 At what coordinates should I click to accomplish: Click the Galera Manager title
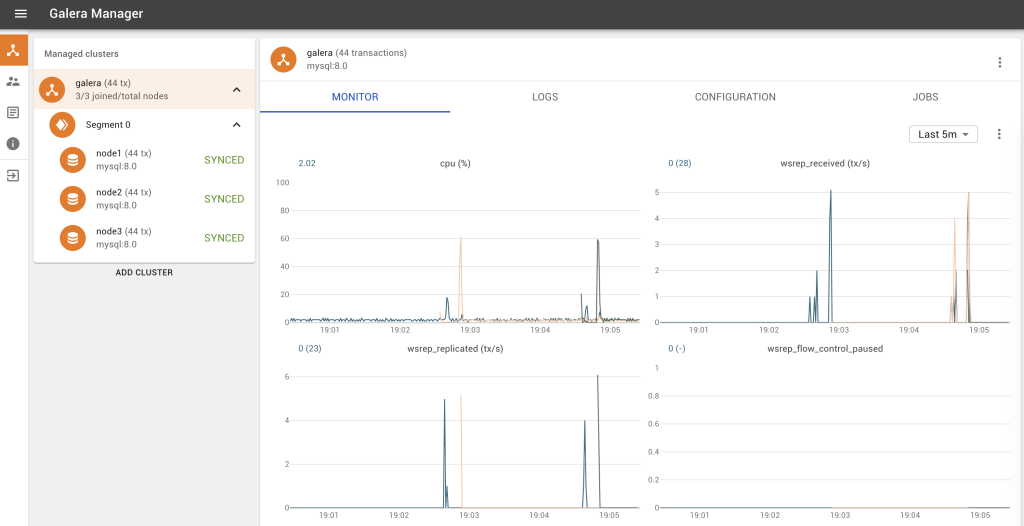click(96, 13)
